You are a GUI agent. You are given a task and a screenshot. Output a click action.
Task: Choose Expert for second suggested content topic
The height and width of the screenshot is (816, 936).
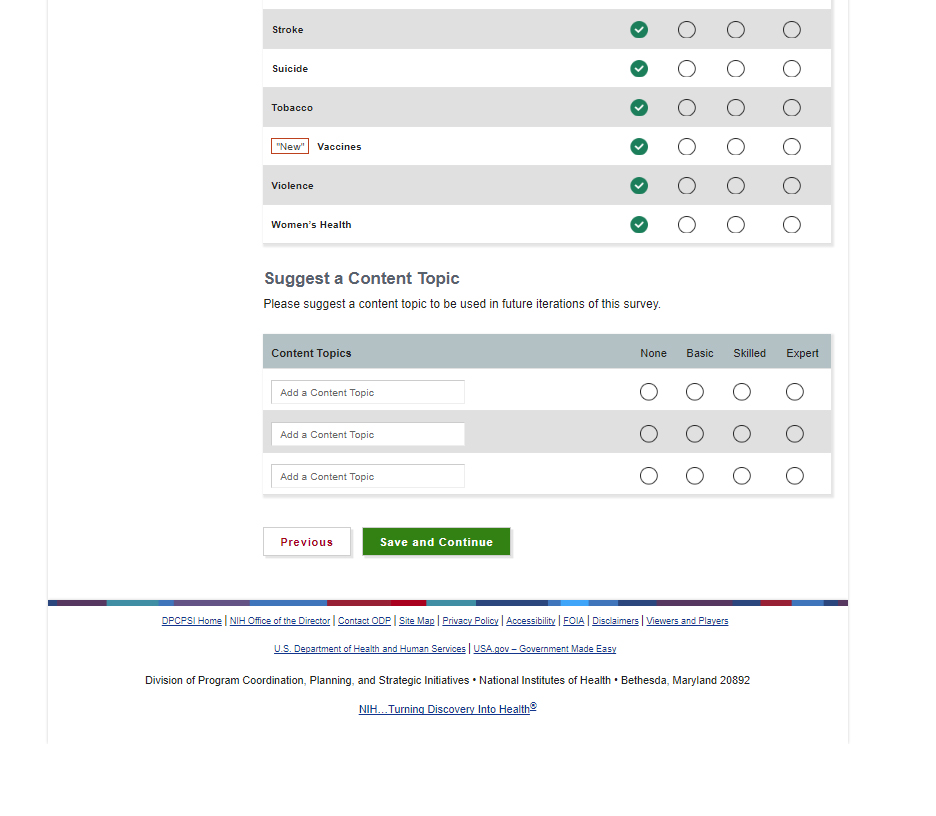pyautogui.click(x=794, y=434)
